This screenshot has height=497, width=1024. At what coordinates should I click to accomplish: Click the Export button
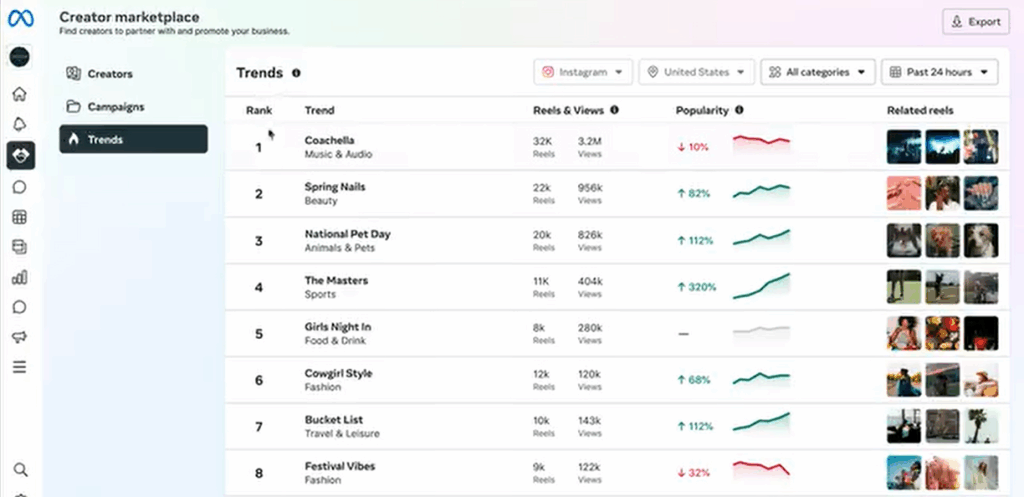[976, 21]
